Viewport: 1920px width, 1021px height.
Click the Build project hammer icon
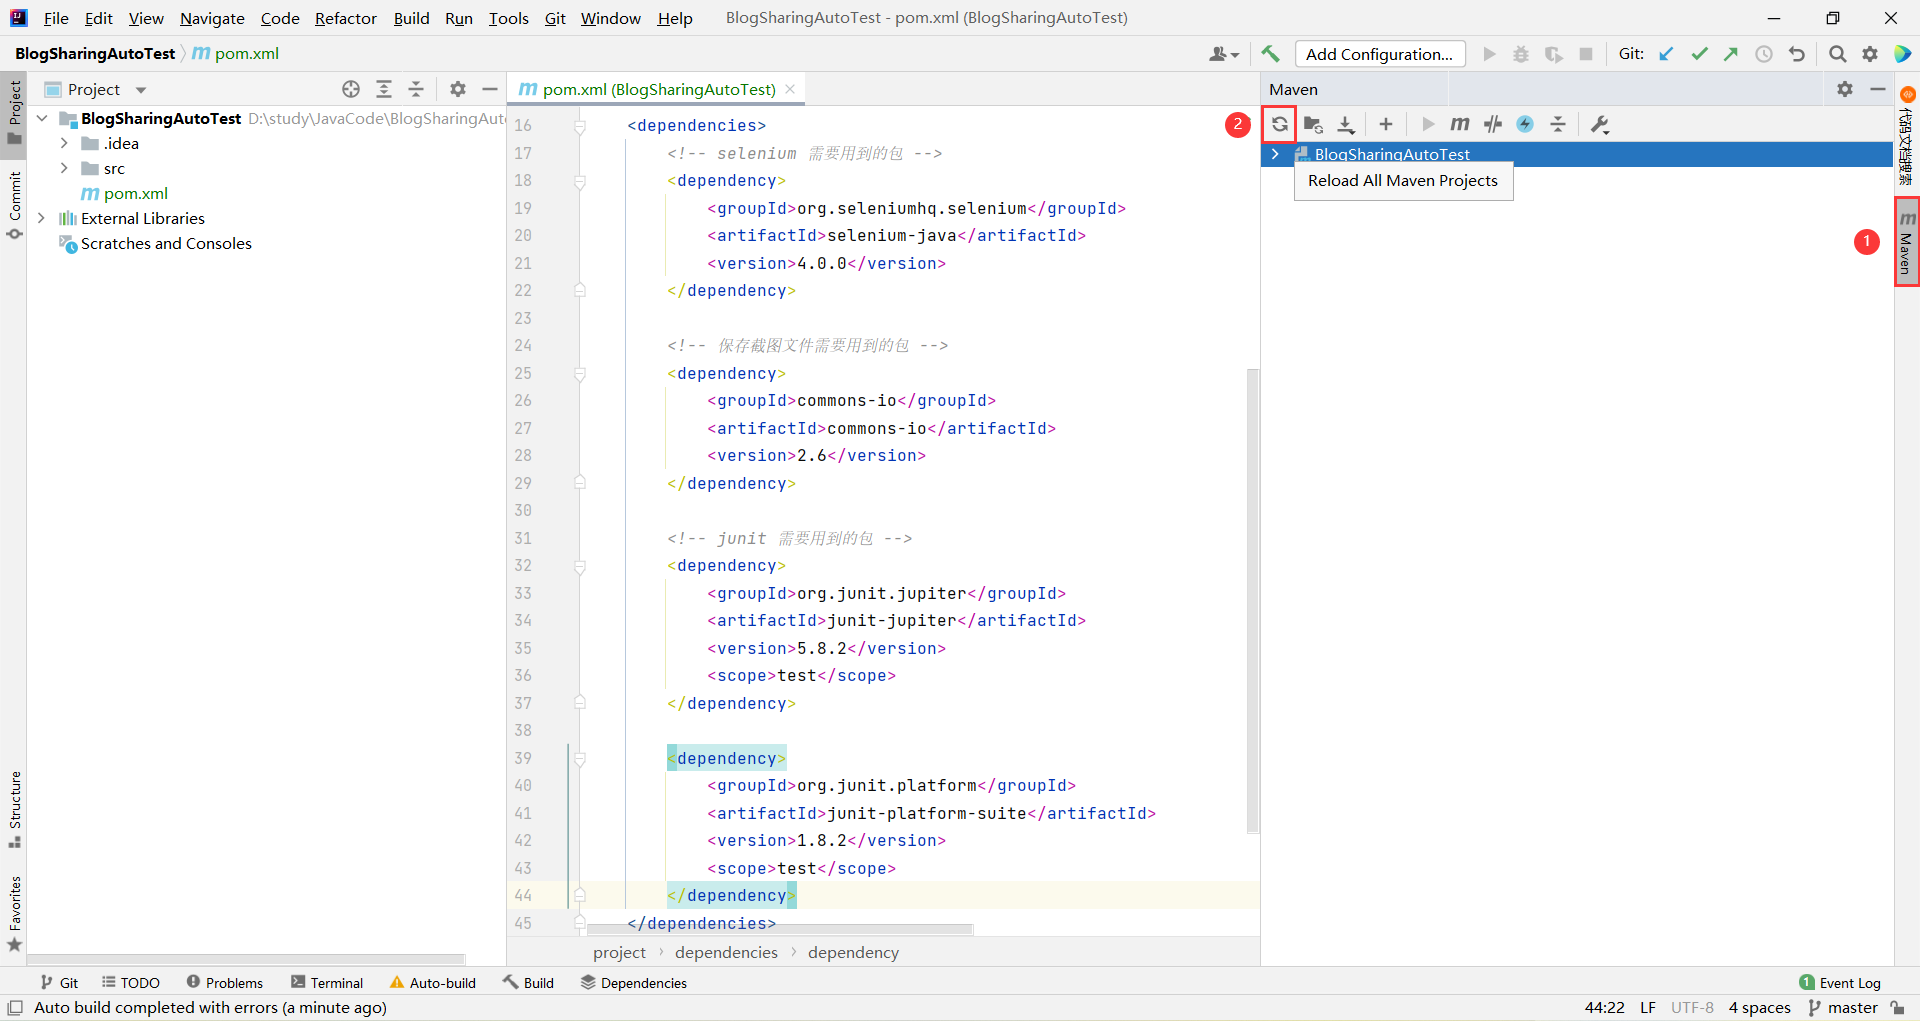click(x=1270, y=54)
